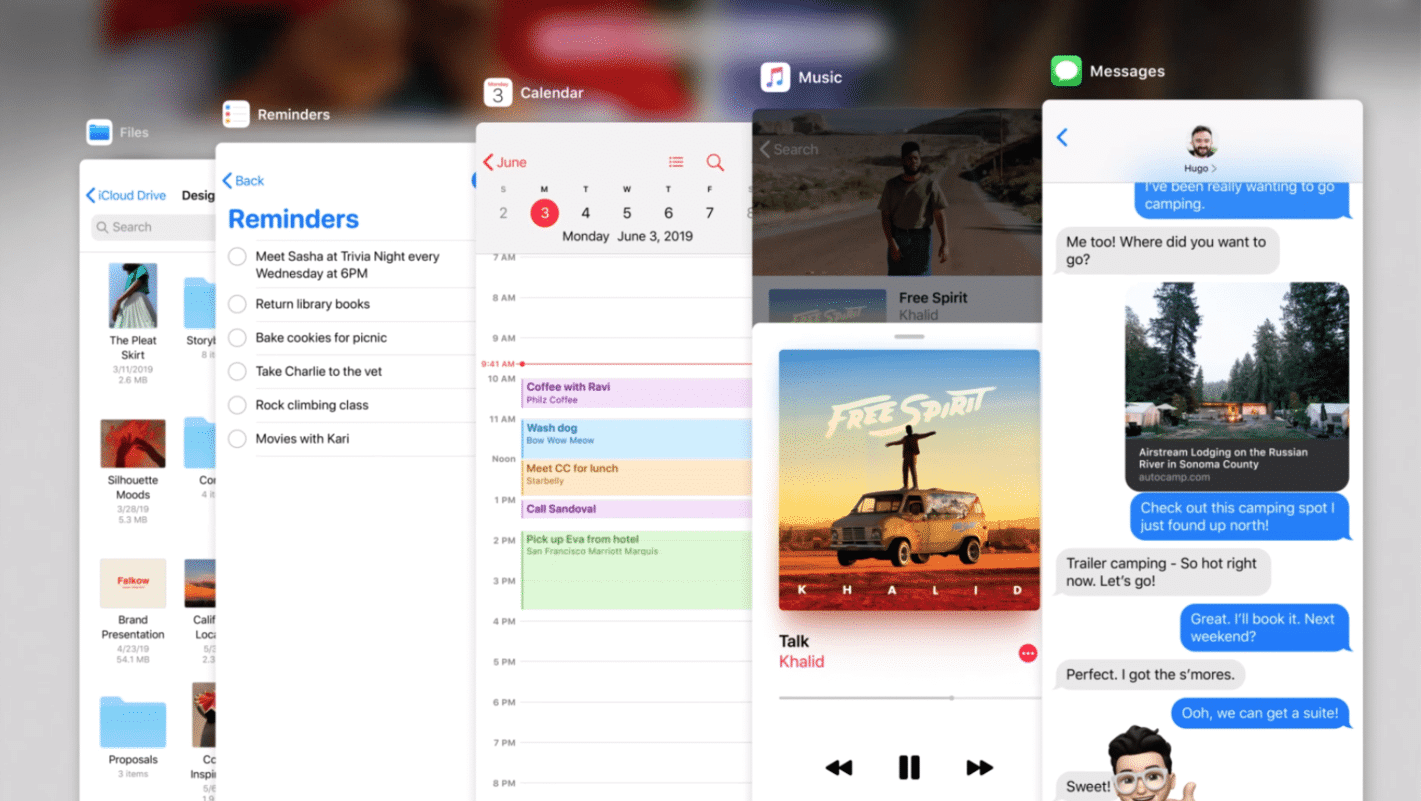1421x801 pixels.
Task: Open the Silhouette Moods file thumbnail
Action: (x=133, y=443)
